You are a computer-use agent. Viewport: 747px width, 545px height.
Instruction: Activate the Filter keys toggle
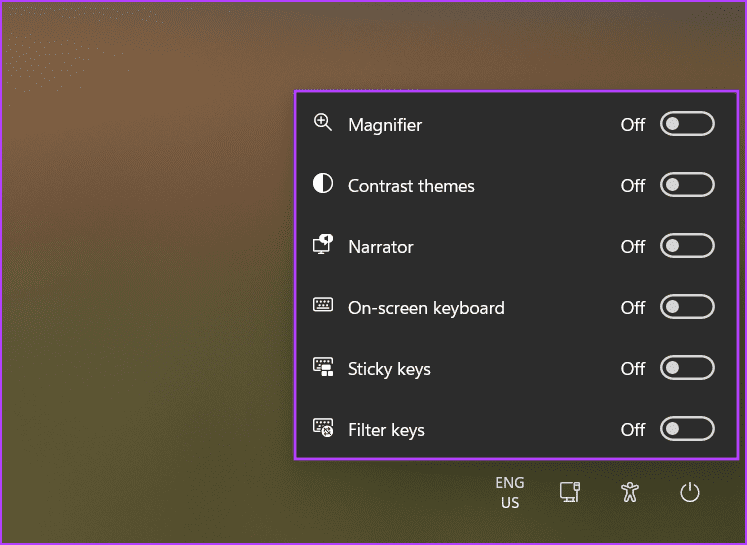click(x=687, y=429)
